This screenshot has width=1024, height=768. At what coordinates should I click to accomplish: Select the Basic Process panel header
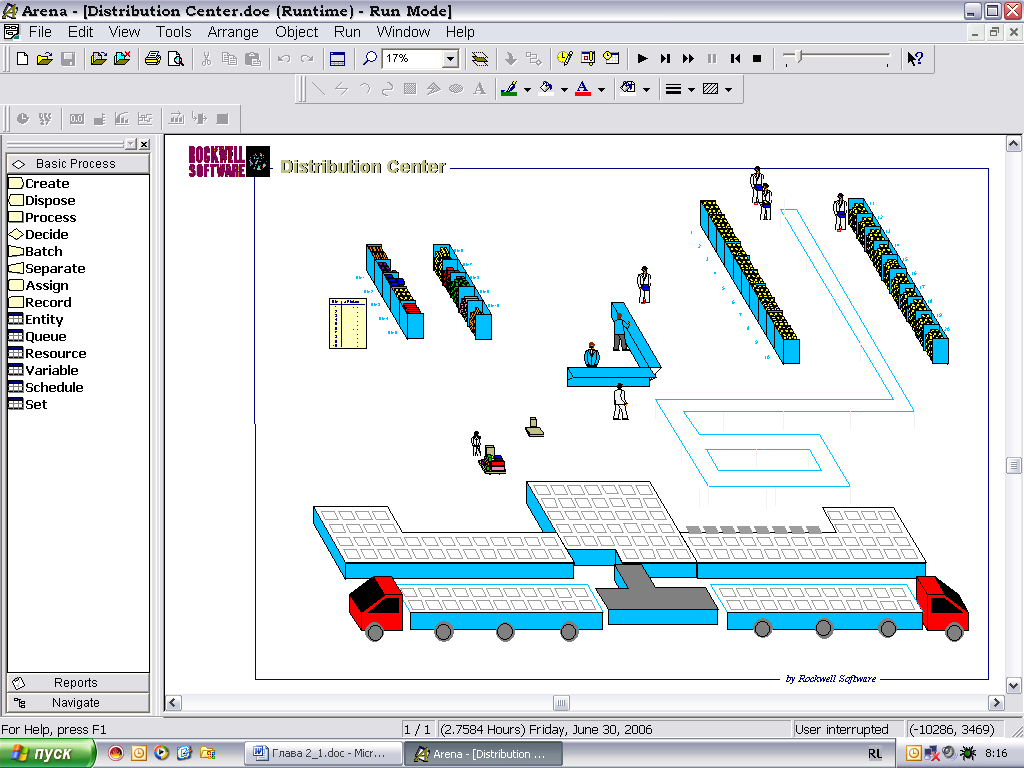click(x=78, y=164)
